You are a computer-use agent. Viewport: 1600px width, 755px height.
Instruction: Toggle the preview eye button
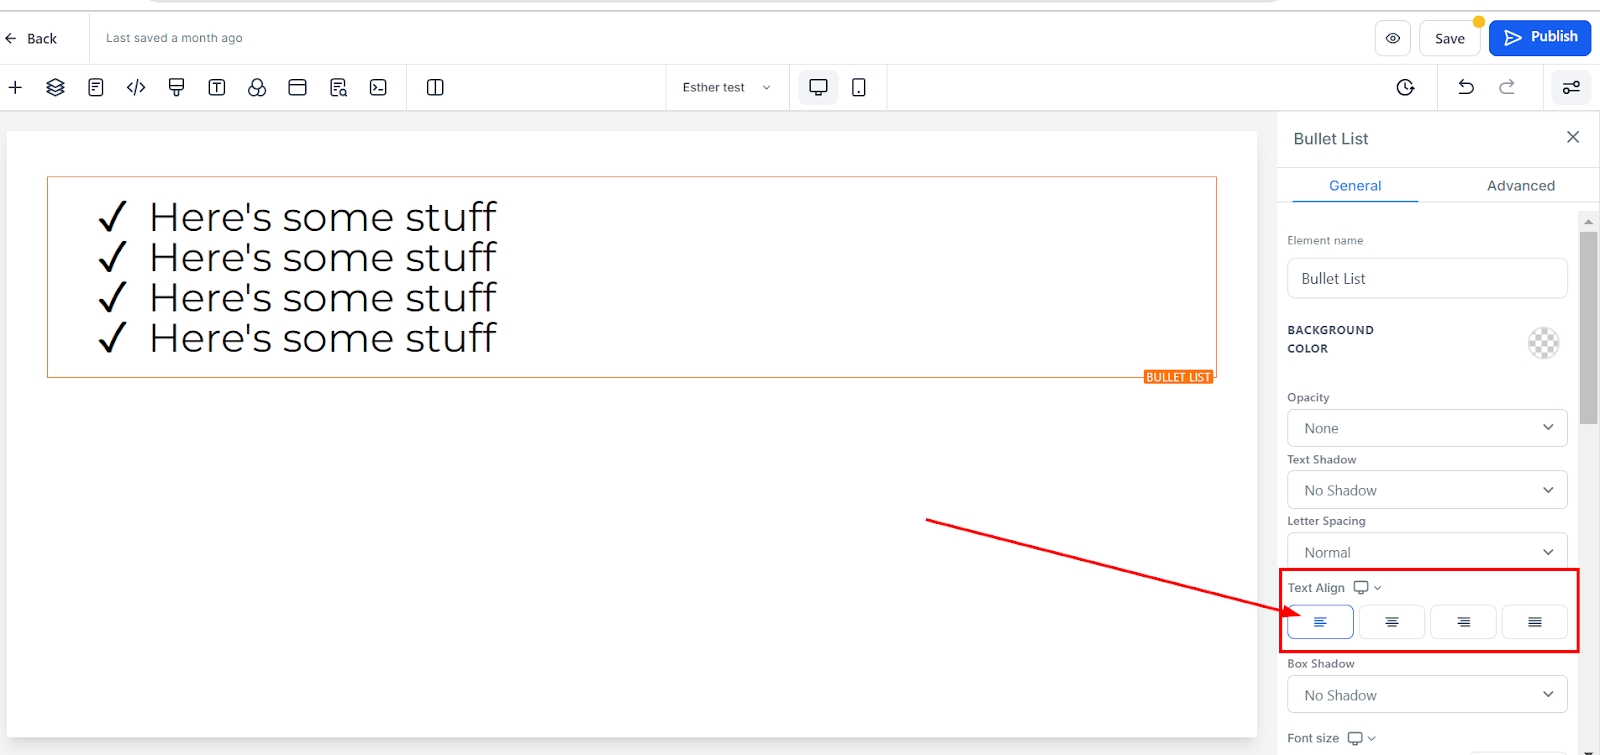point(1392,39)
